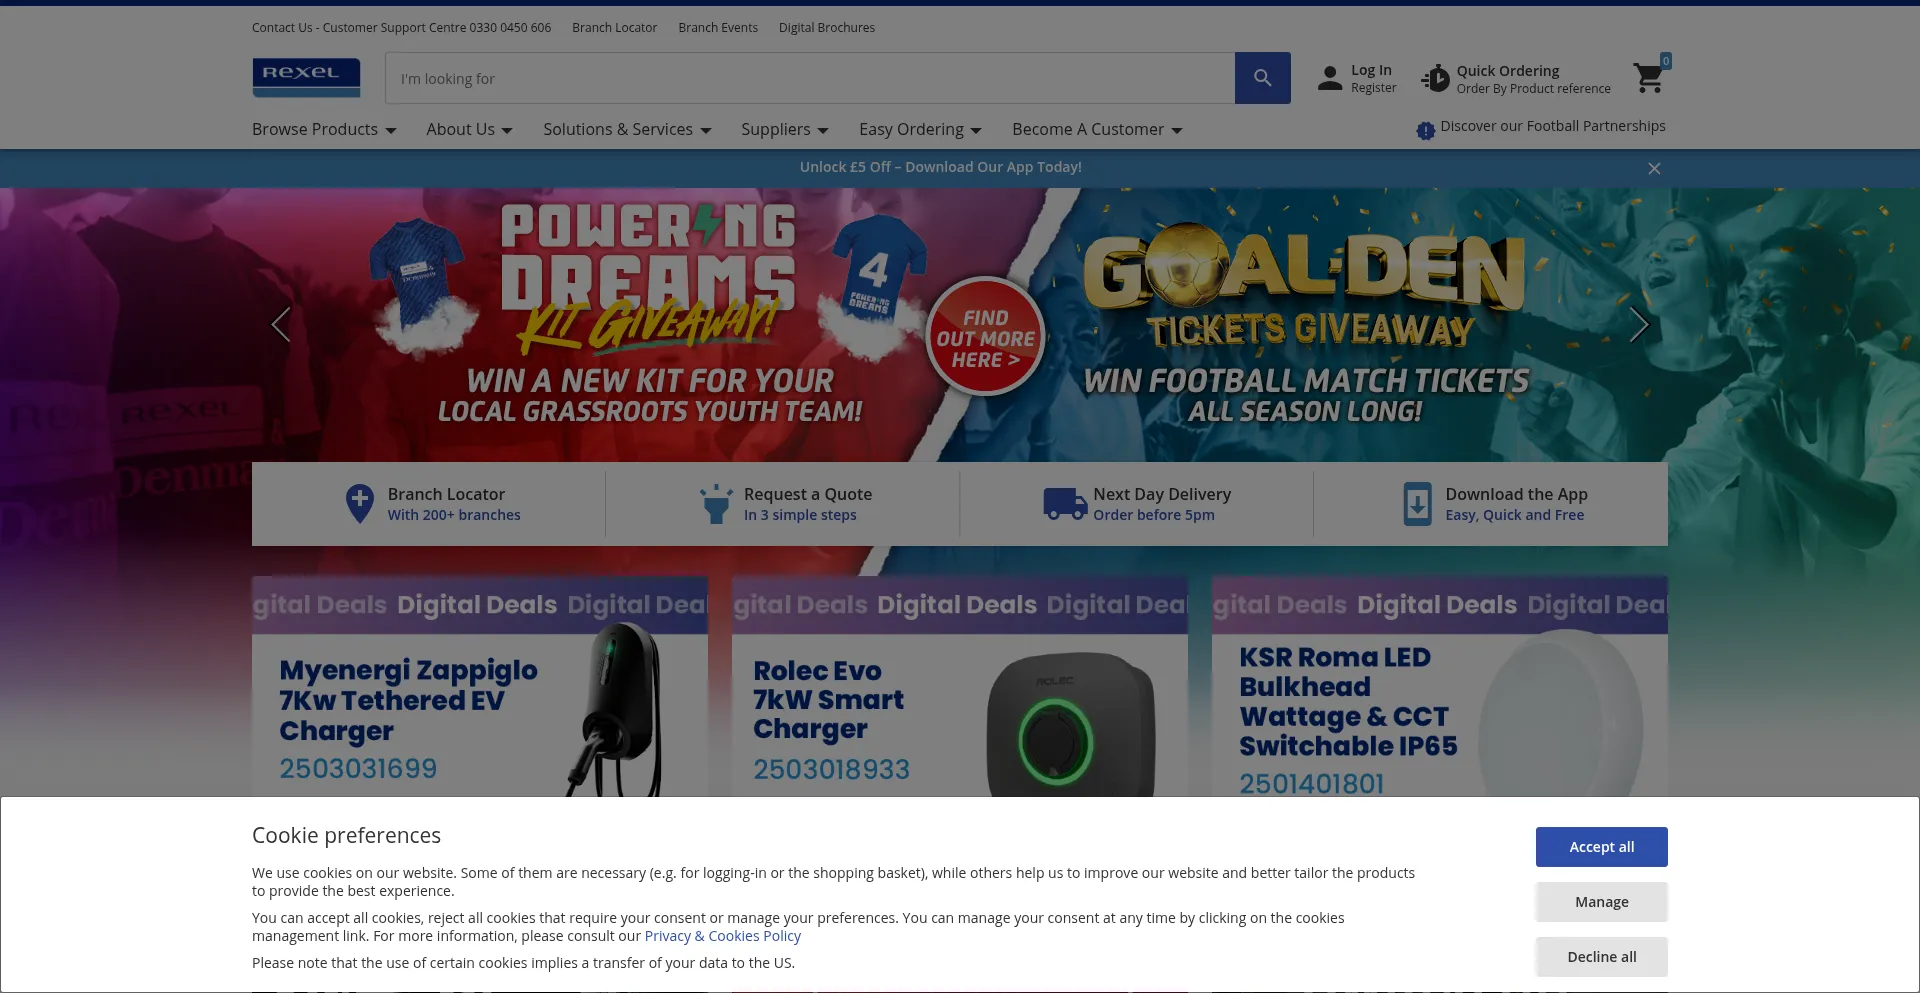Go to next banner slide arrow

coord(1638,324)
